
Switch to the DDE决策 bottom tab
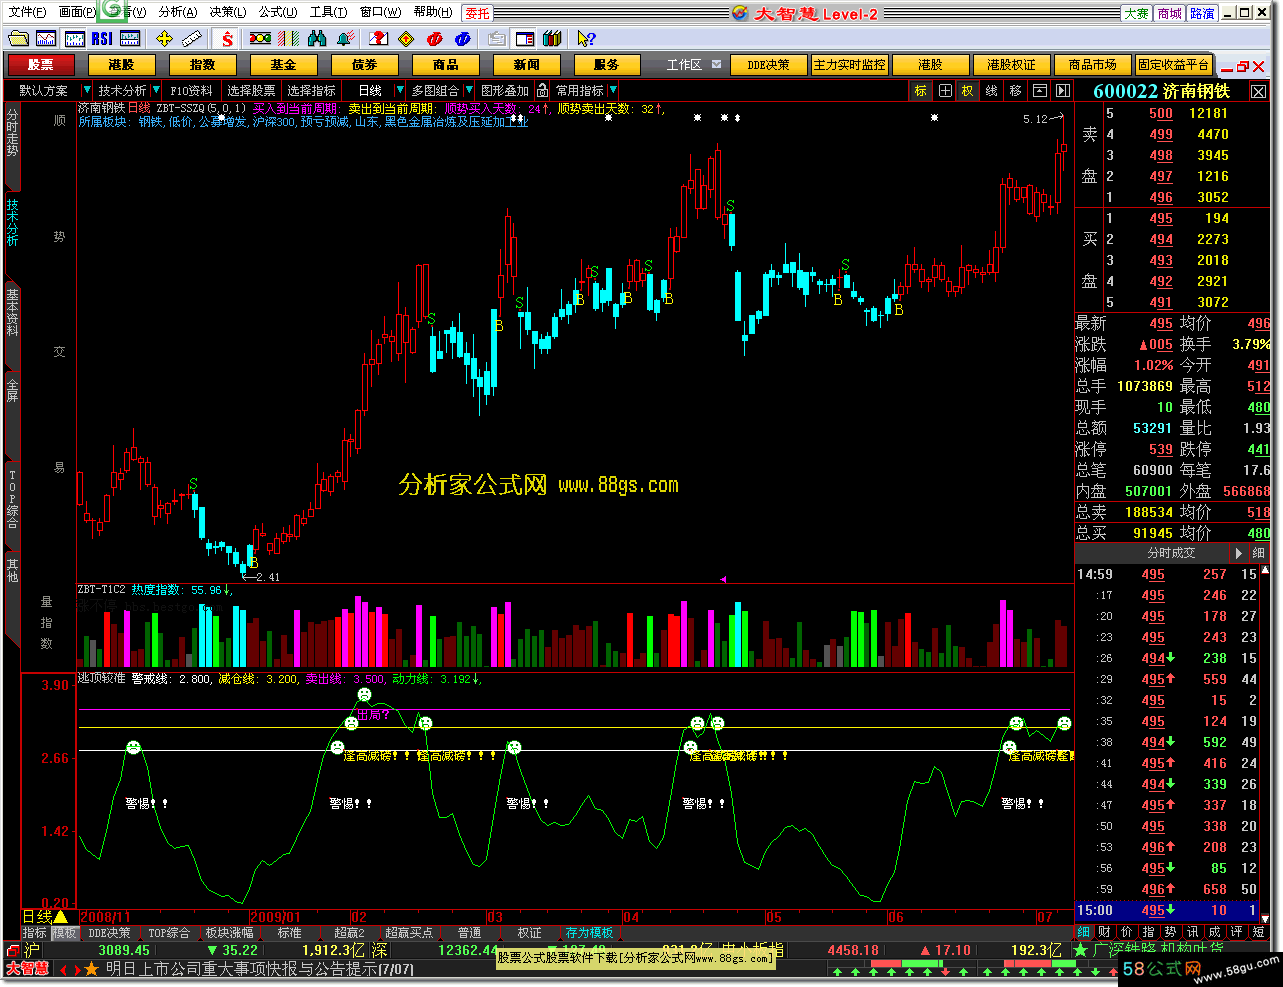(110, 933)
